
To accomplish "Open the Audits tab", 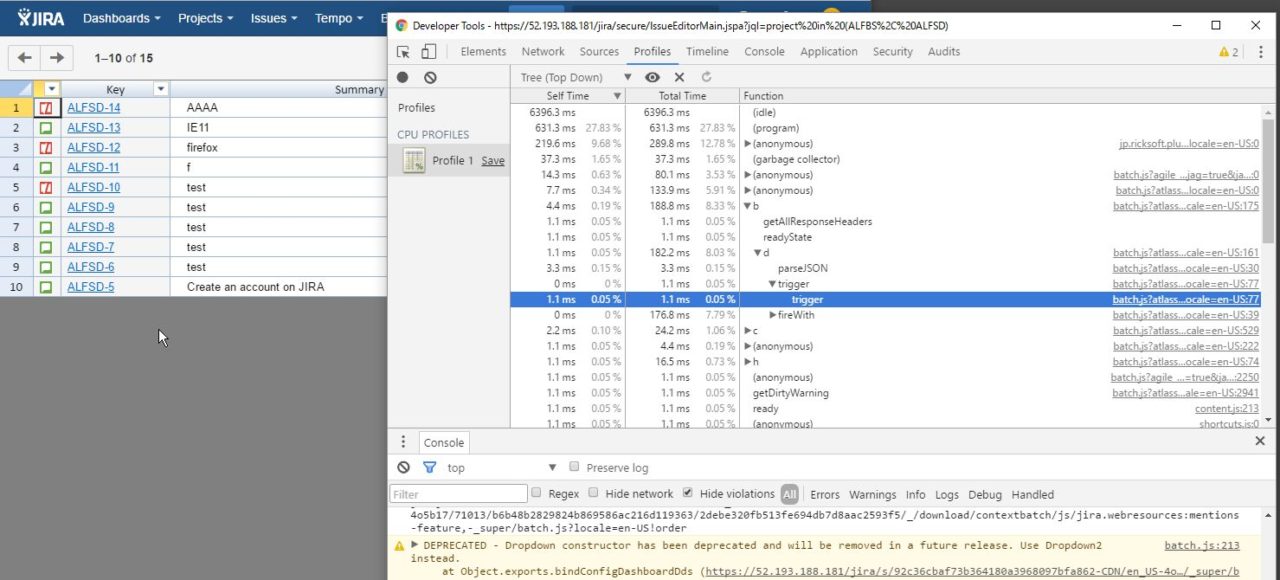I will (944, 52).
